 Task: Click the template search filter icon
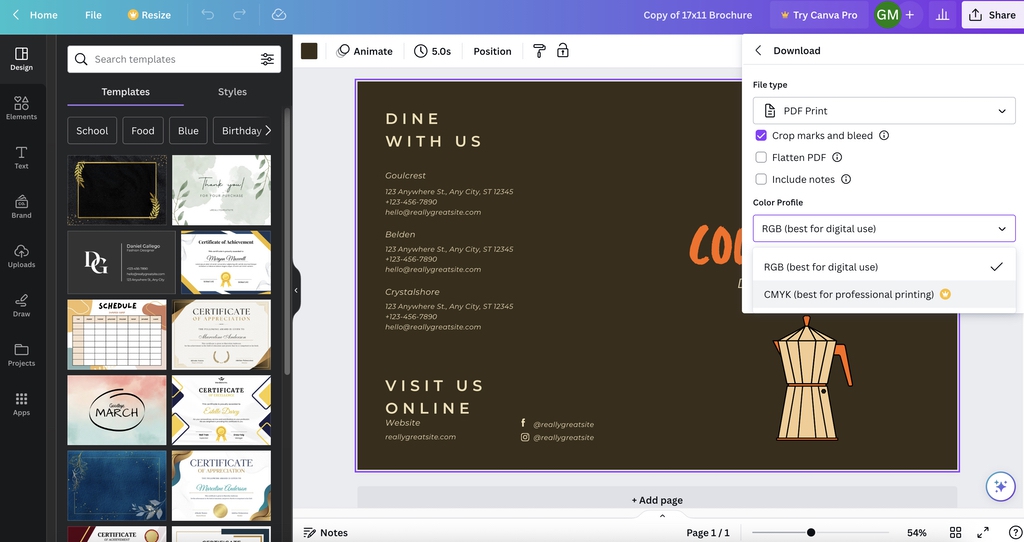267,59
